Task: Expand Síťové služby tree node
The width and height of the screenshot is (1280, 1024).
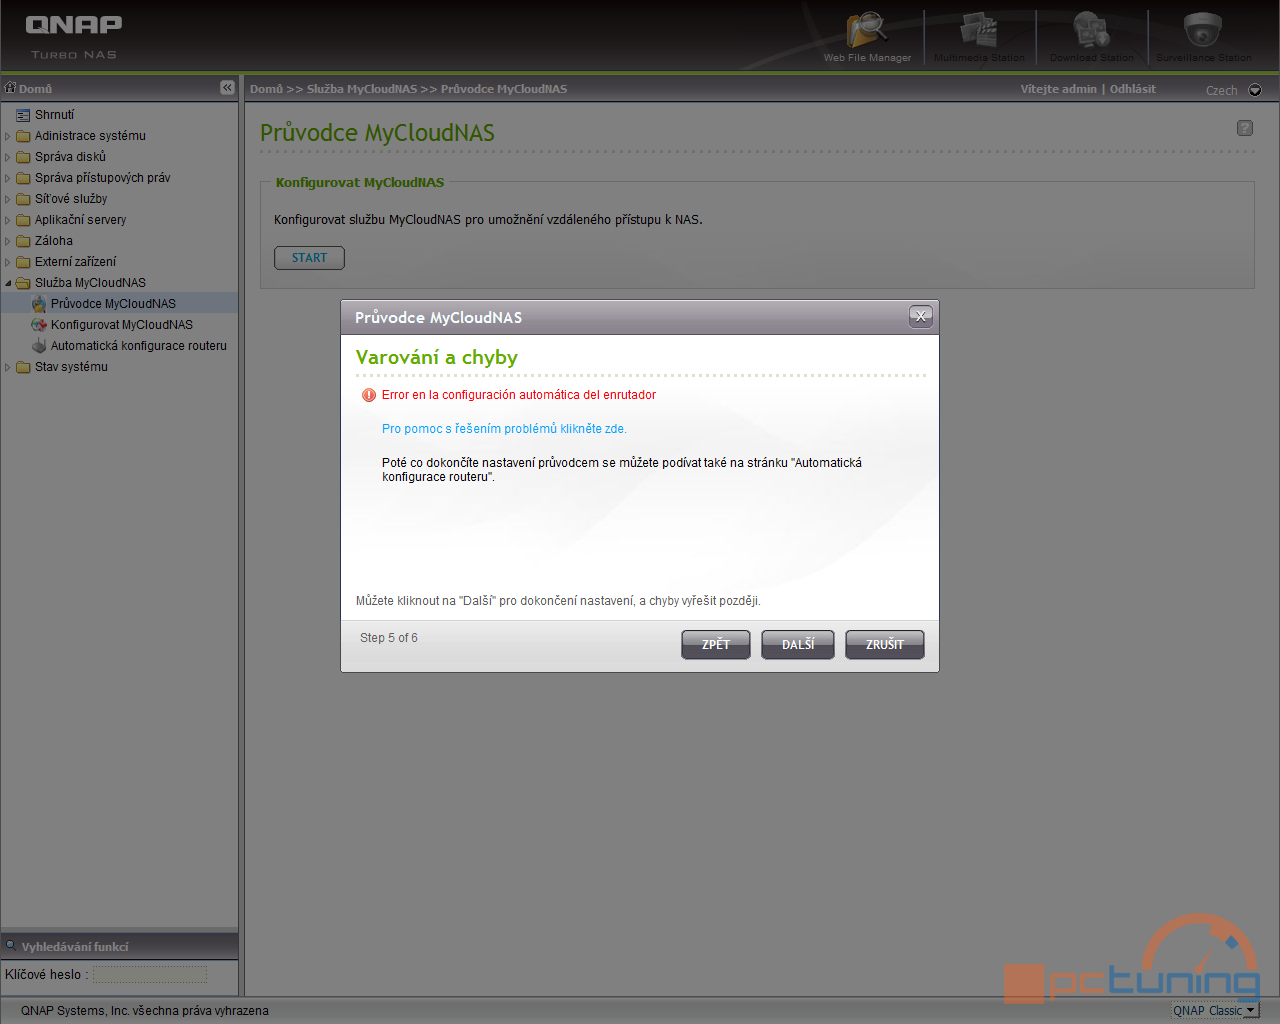Action: point(8,199)
